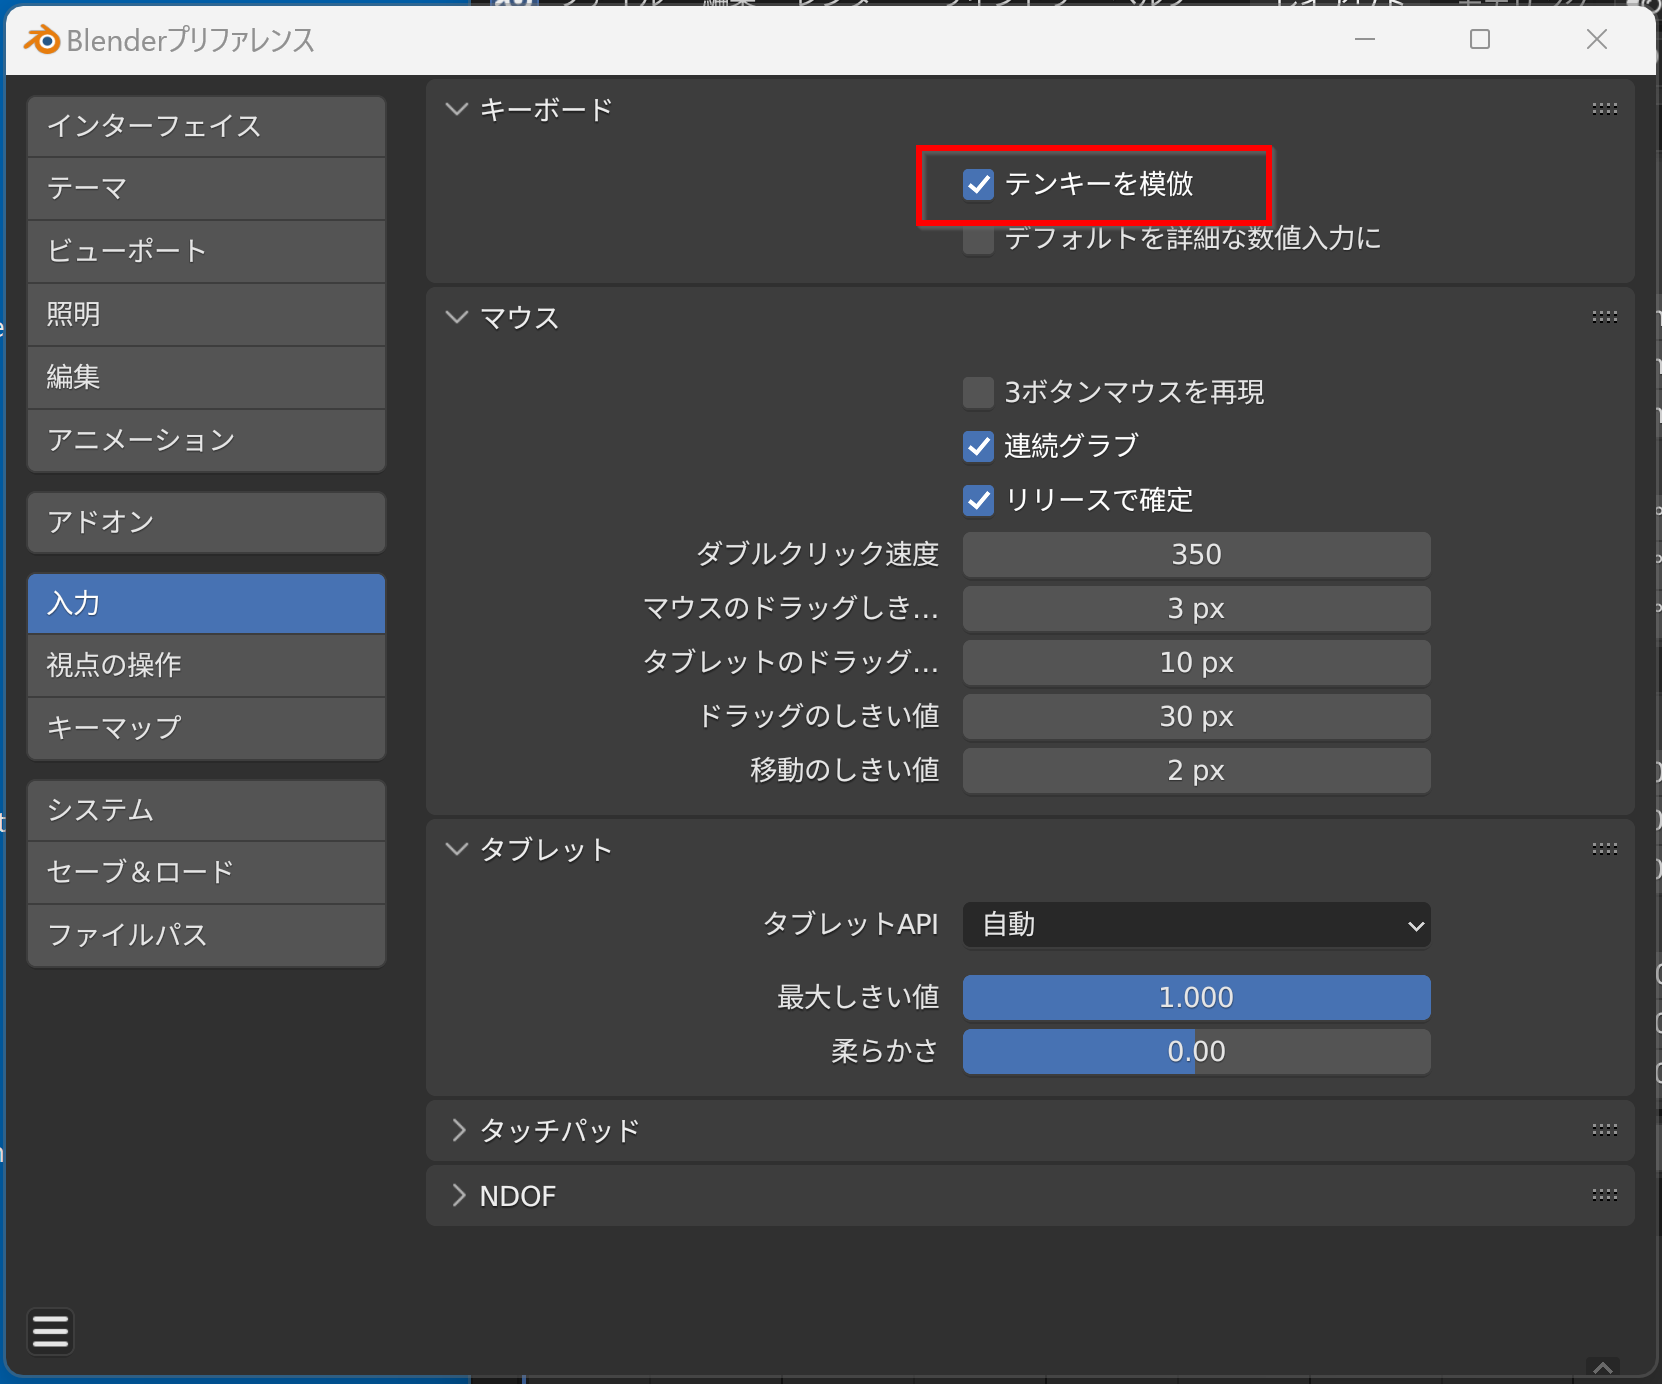Uncheck テンキーを模倣 checkbox
1662x1384 pixels.
click(x=978, y=184)
